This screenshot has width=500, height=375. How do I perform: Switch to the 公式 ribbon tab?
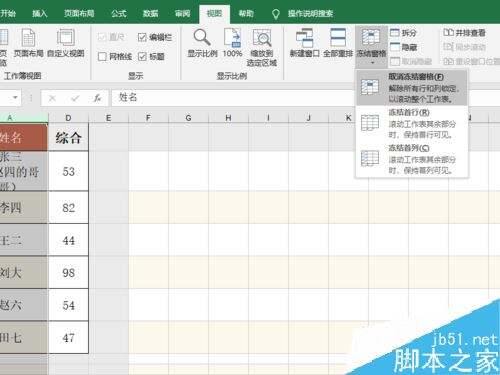point(118,14)
